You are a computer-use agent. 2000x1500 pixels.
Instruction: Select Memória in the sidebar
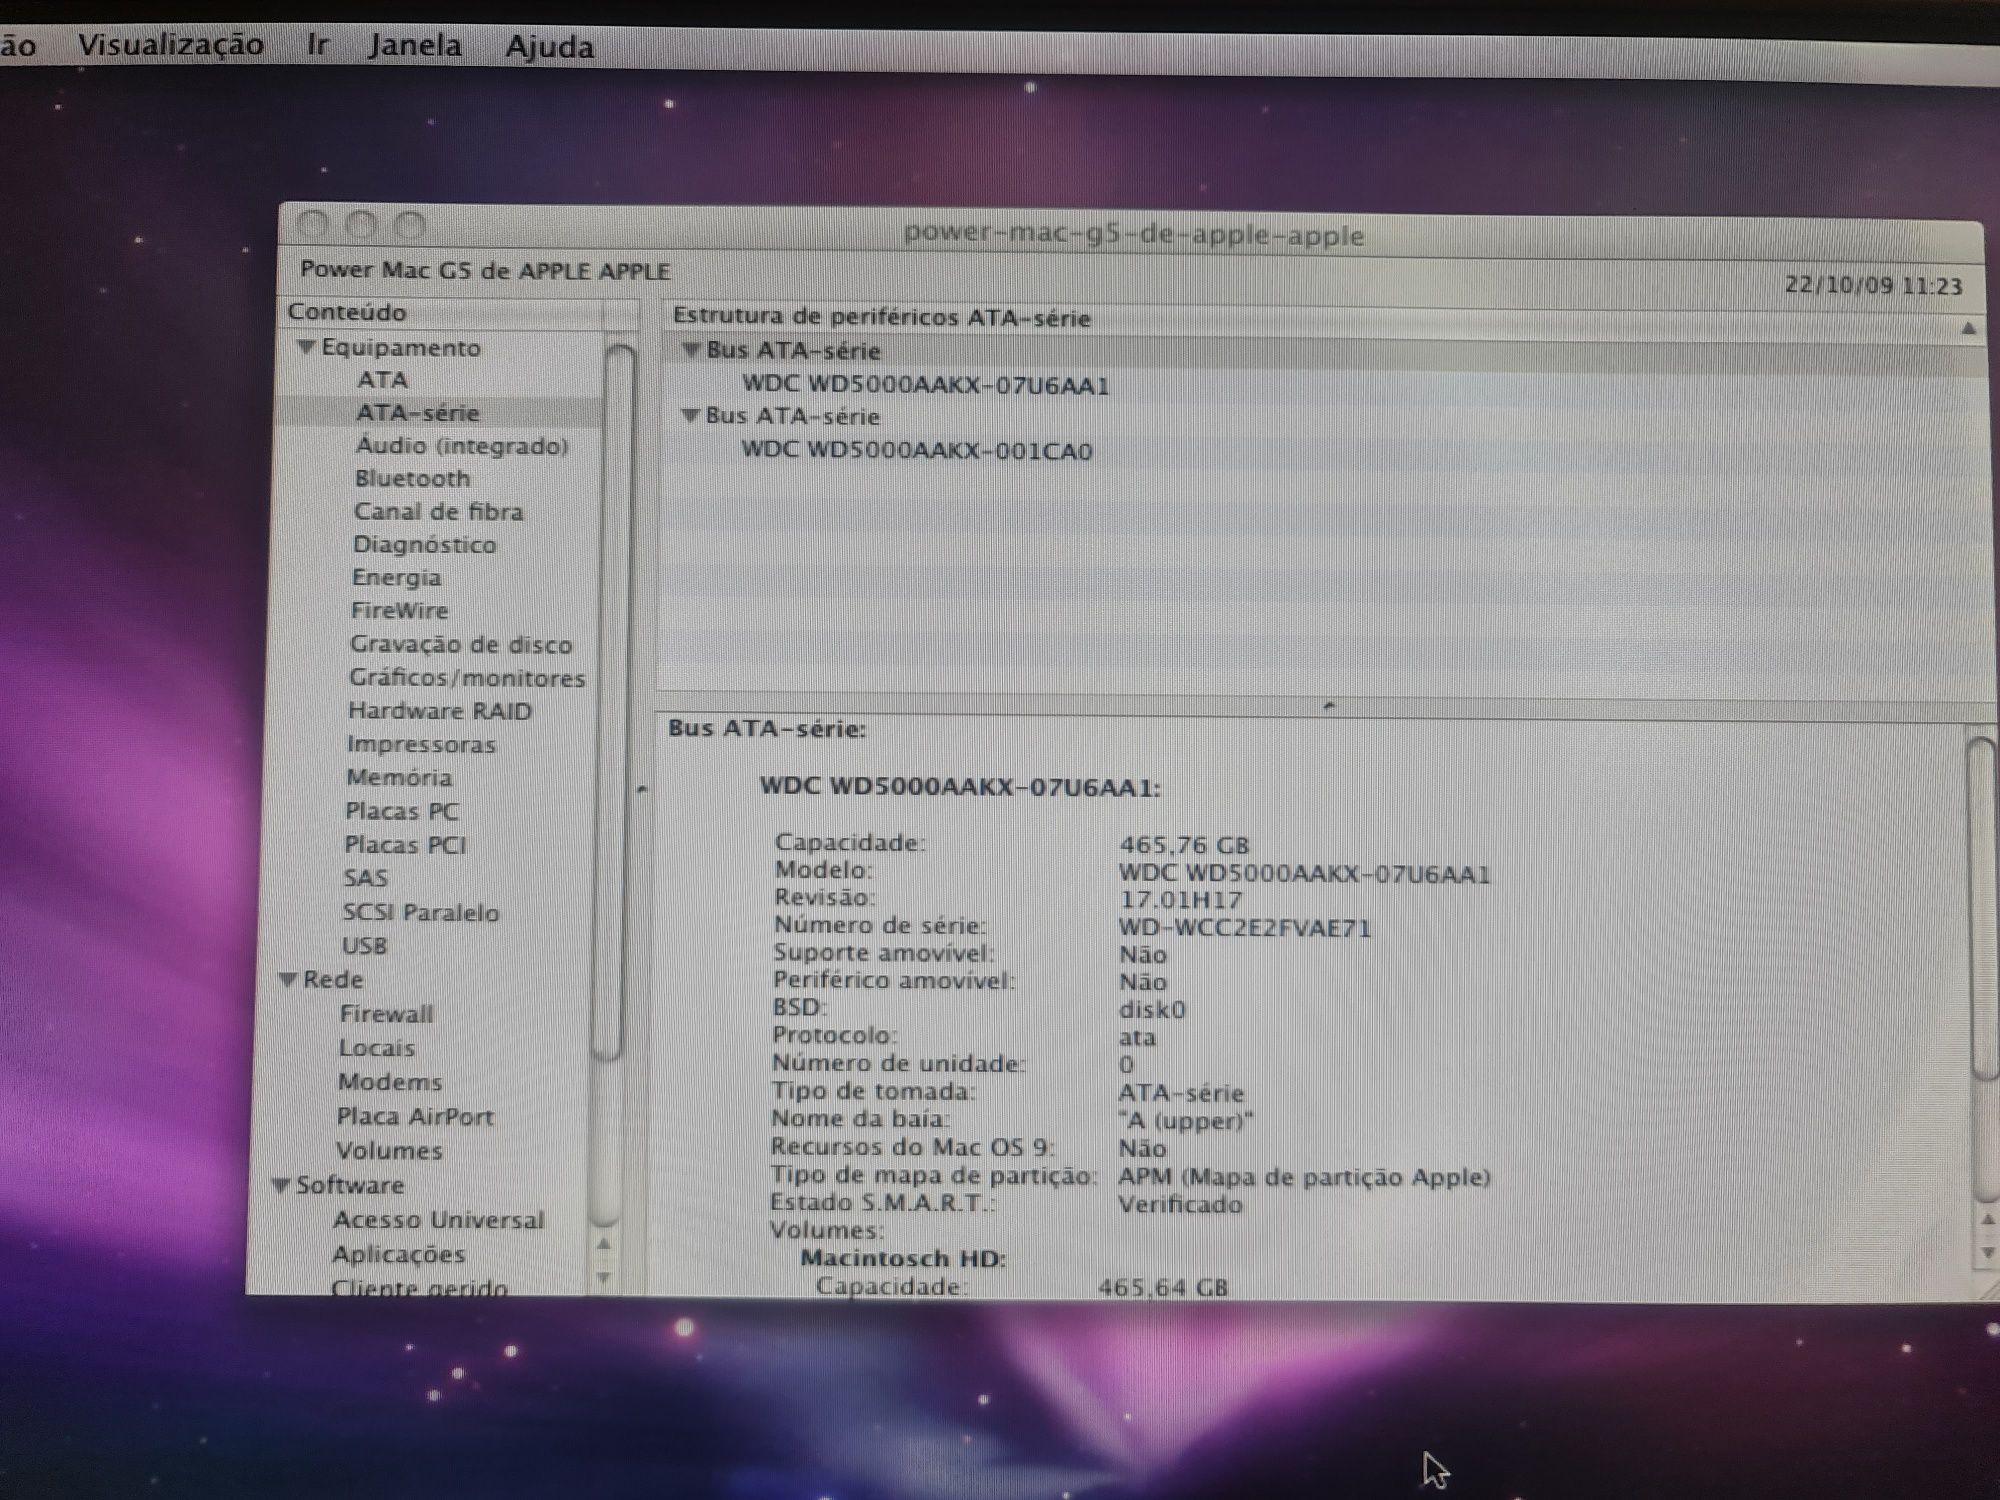[398, 778]
